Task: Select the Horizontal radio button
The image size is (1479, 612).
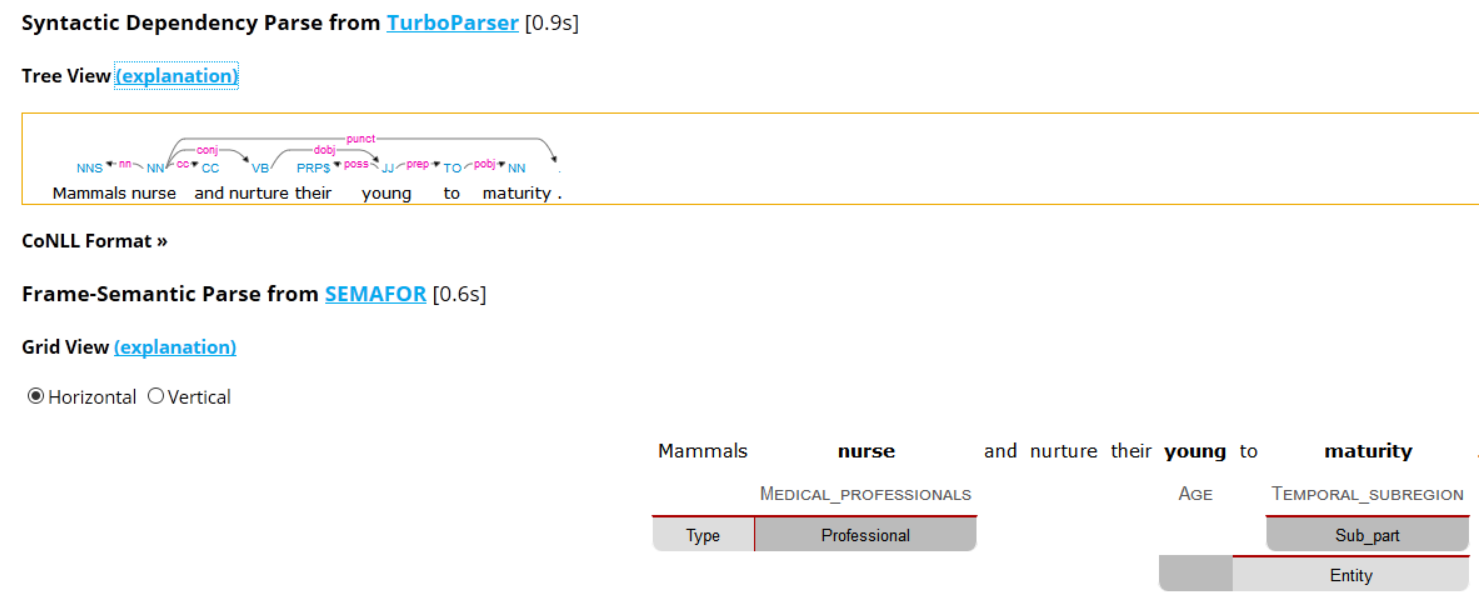Action: 36,396
